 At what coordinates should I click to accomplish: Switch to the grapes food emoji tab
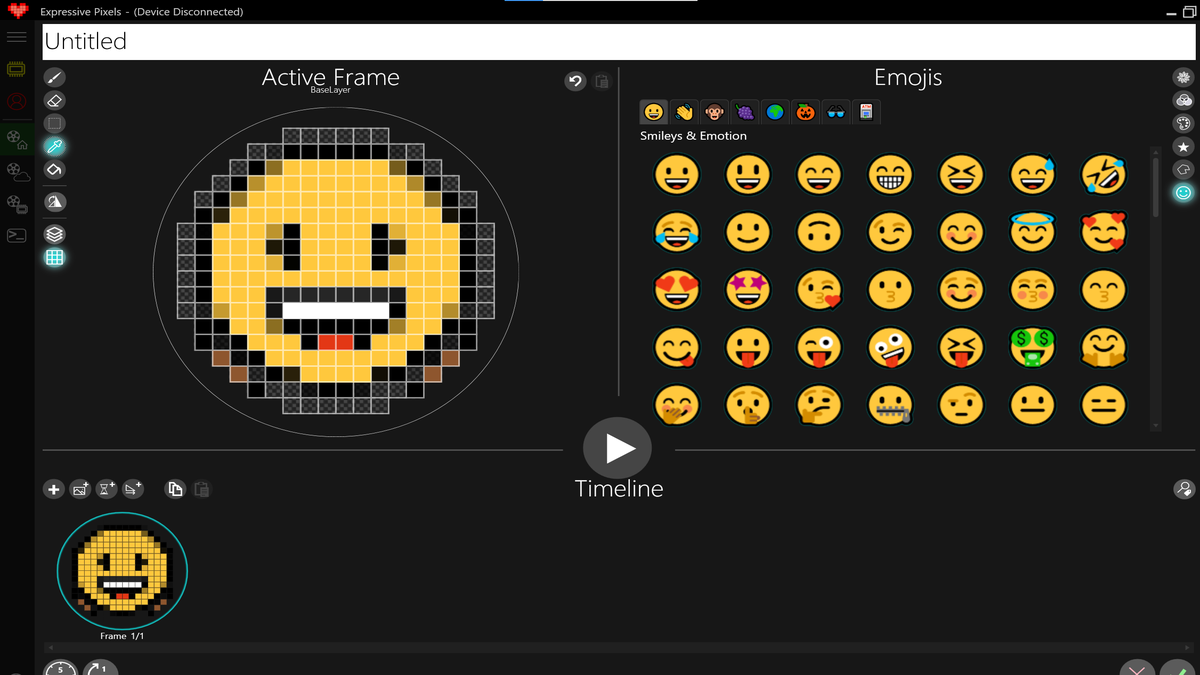(744, 112)
